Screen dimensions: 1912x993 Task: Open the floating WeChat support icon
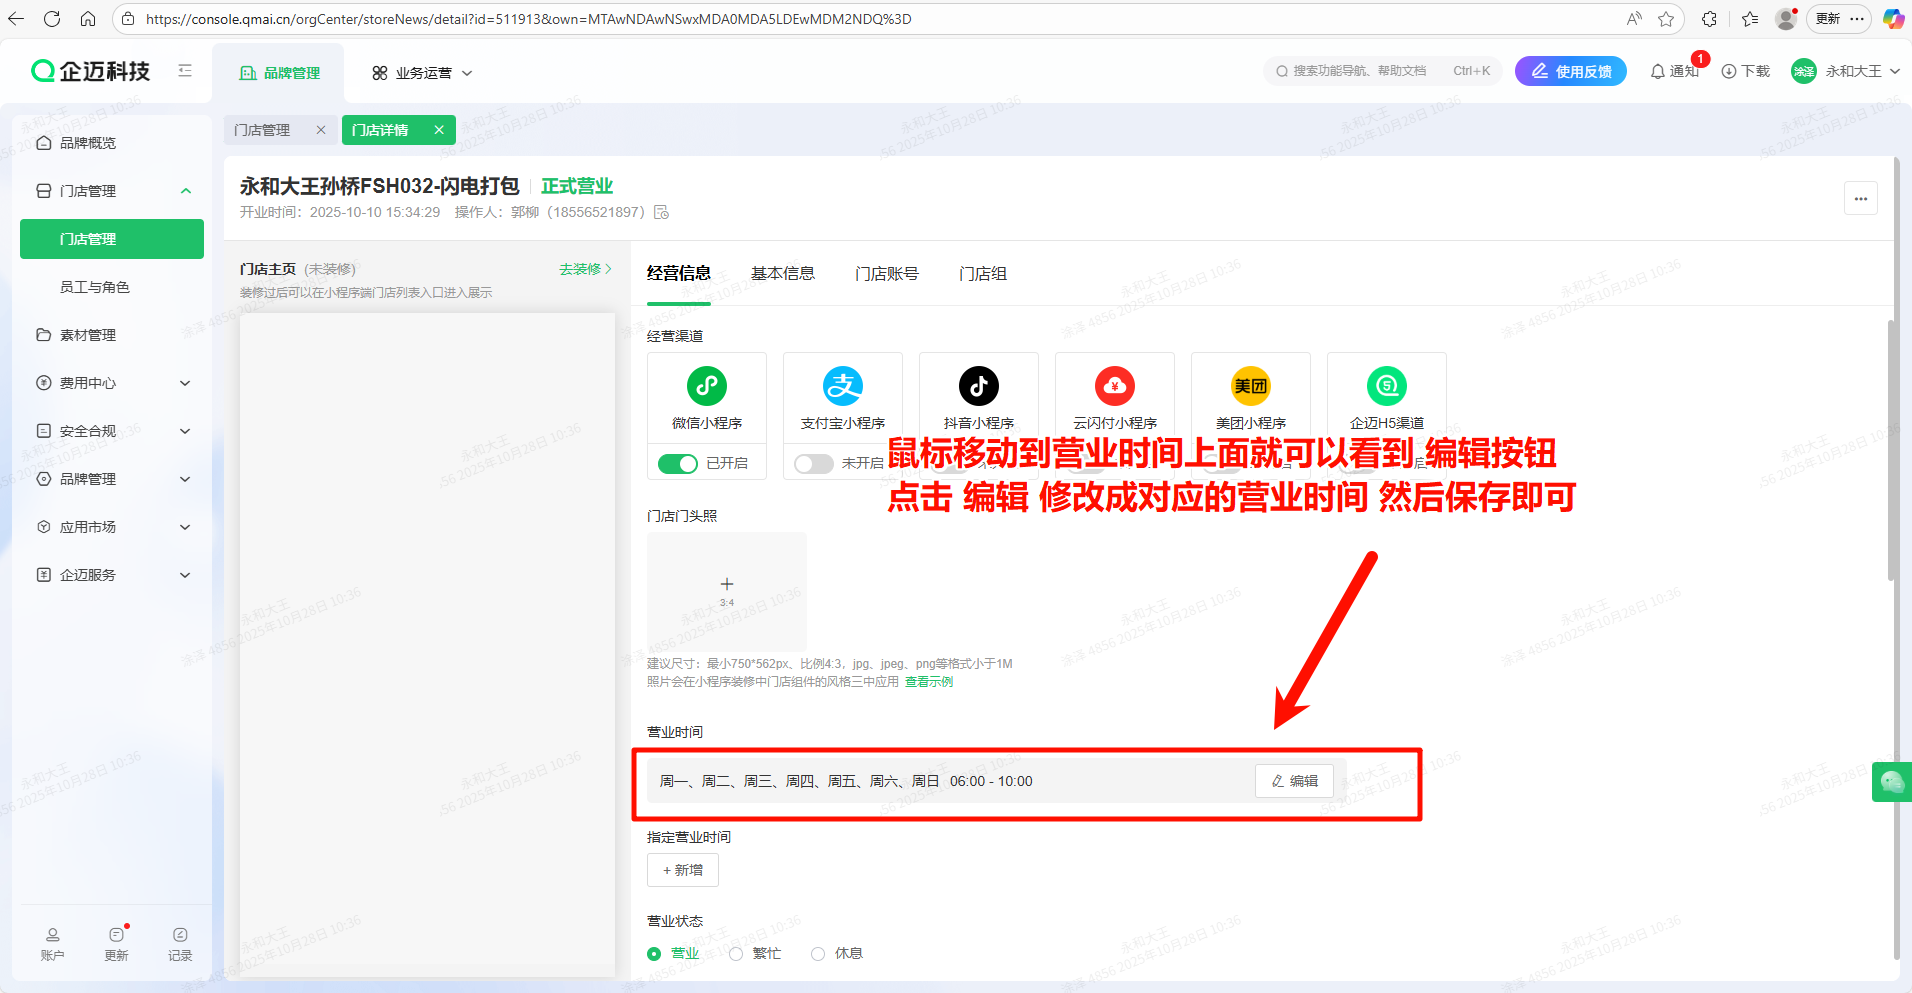[1891, 782]
